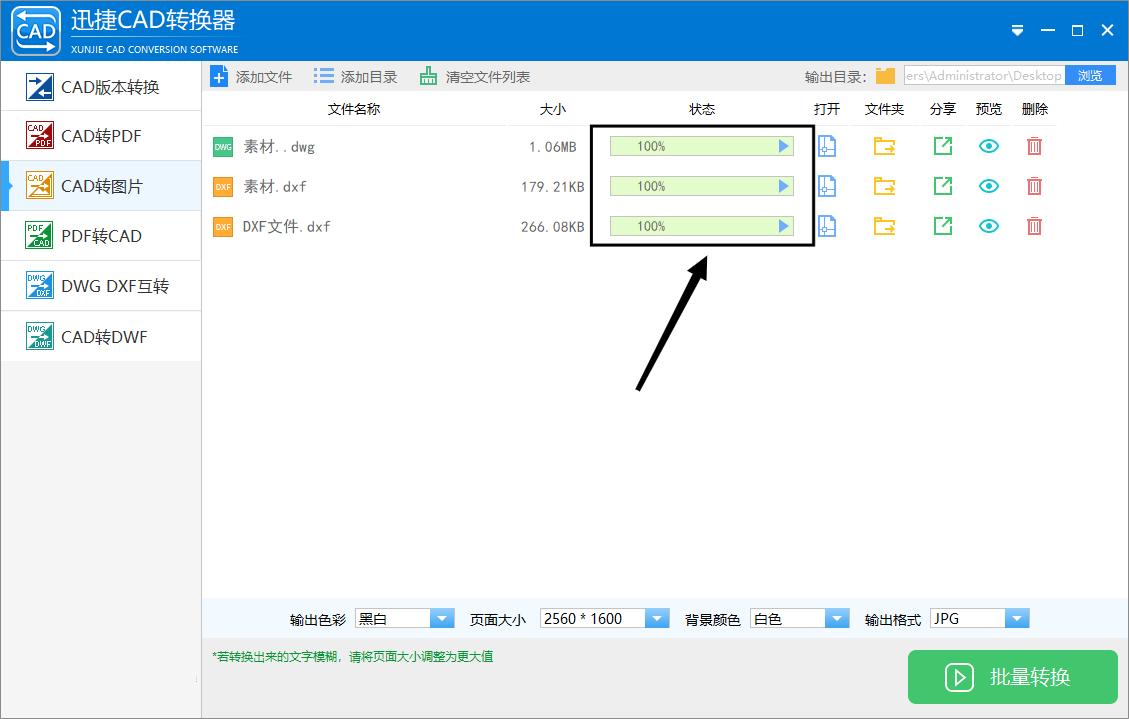This screenshot has width=1129, height=719.
Task: Click the 清空文件列表 clear list icon
Action: point(427,75)
